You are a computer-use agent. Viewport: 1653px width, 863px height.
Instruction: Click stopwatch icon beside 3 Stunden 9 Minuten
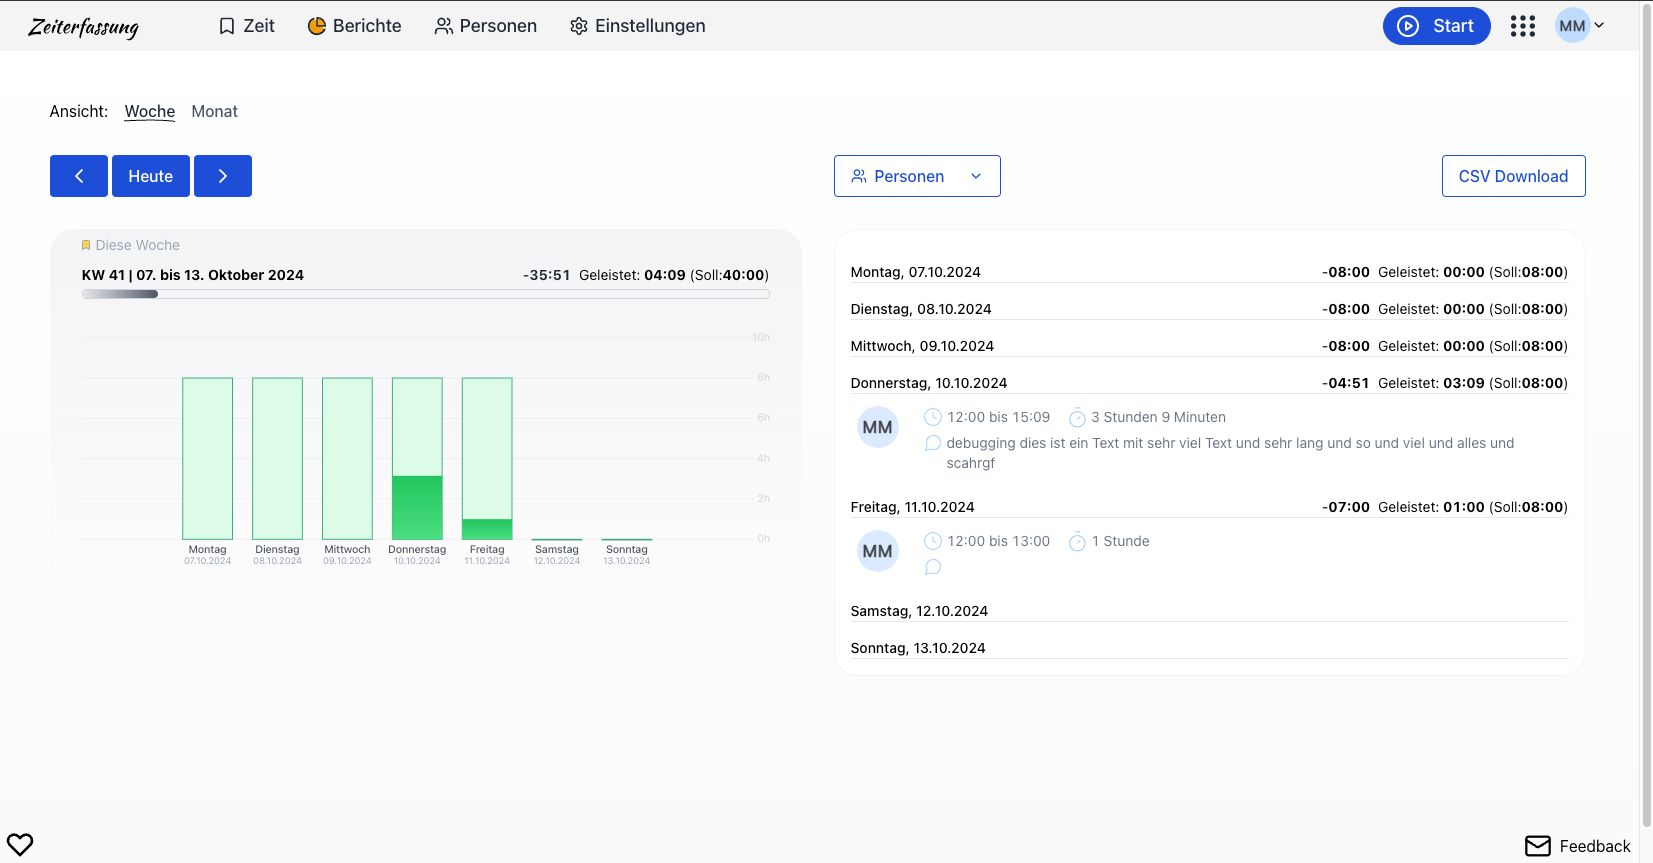click(1077, 418)
